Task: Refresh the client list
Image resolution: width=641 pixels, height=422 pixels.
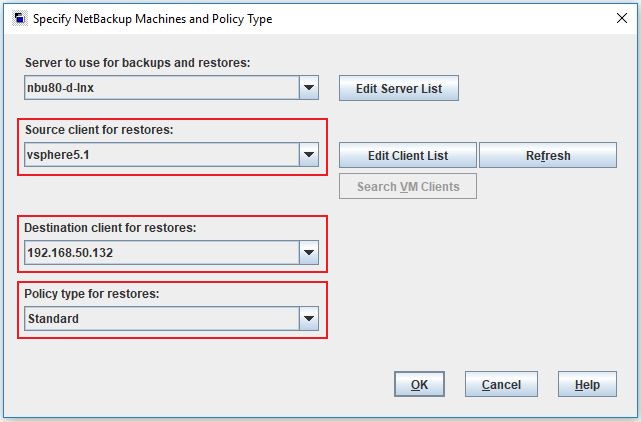Action: (x=547, y=155)
